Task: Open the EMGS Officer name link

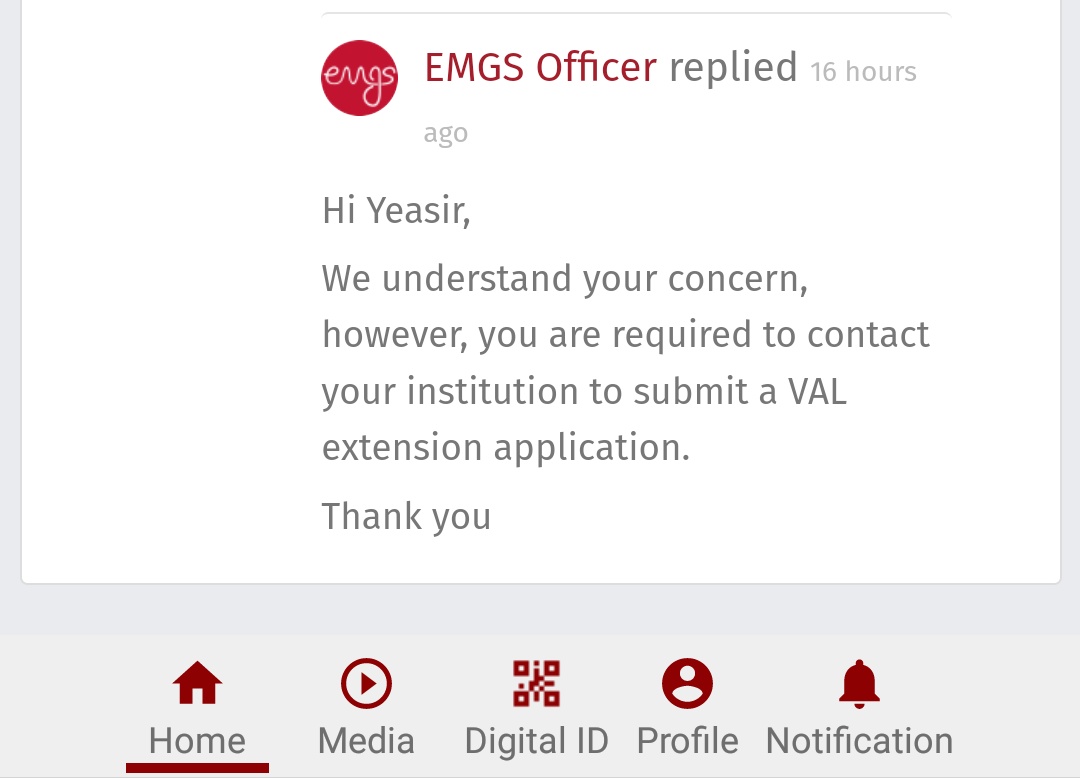Action: 540,68
